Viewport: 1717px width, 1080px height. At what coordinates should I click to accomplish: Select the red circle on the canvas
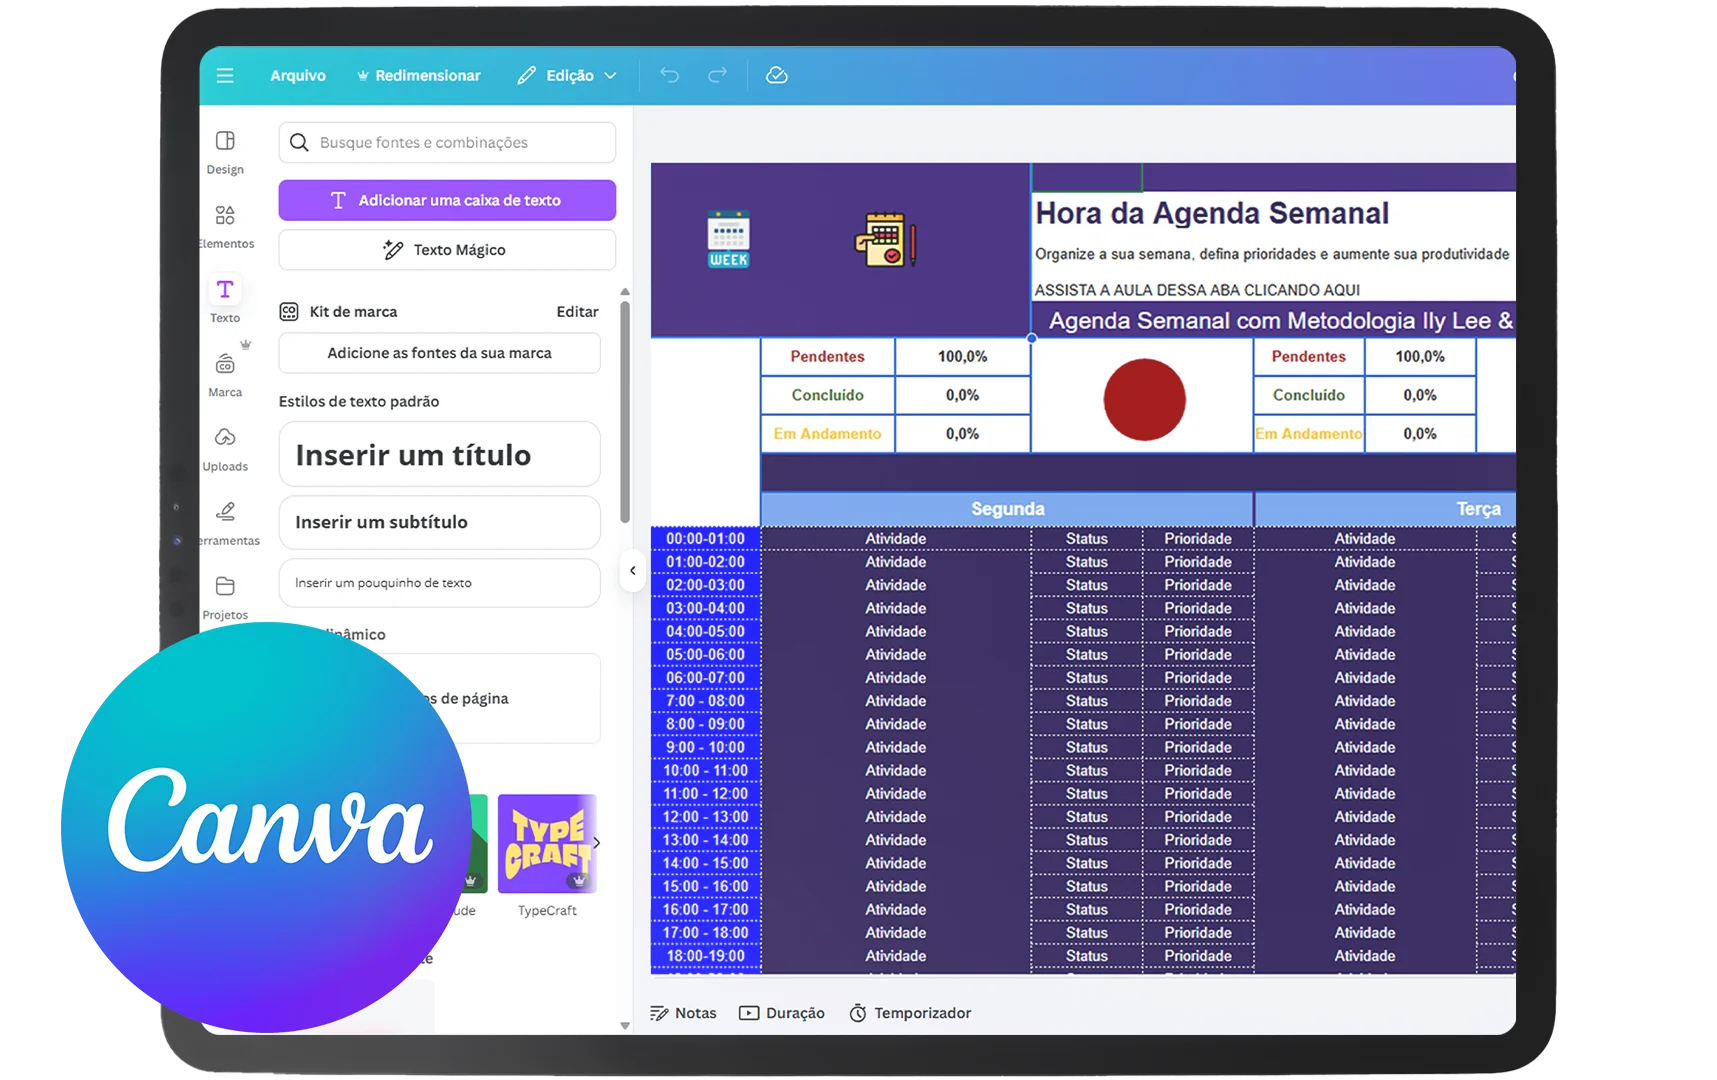tap(1144, 399)
